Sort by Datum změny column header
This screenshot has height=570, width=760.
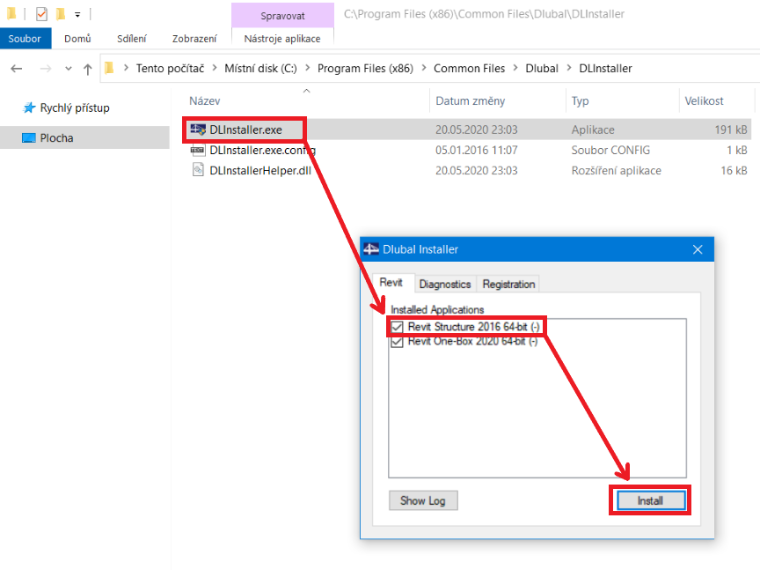470,101
